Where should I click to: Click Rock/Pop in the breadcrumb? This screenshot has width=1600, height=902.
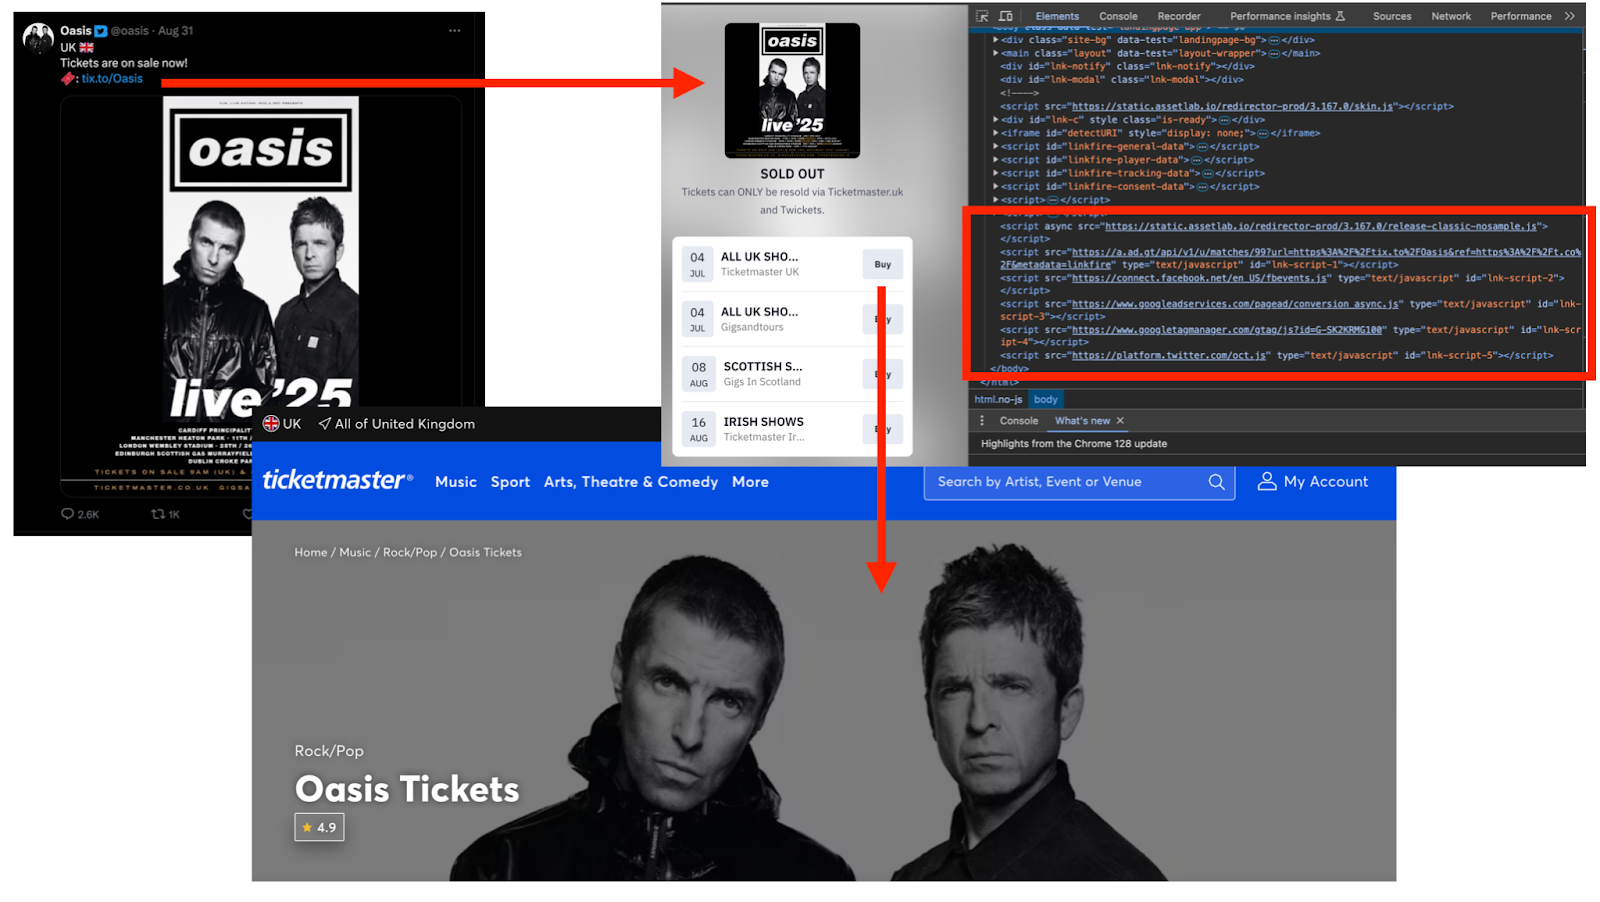pos(410,552)
